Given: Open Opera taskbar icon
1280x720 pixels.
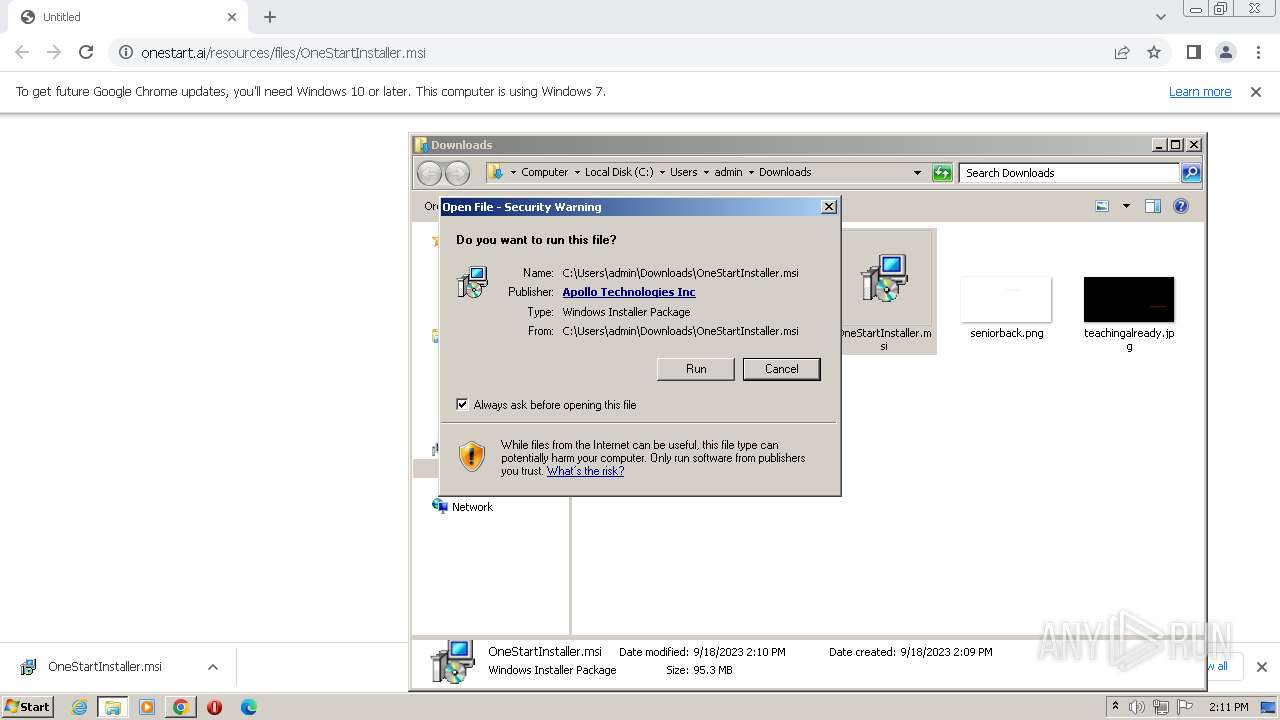Looking at the screenshot, I should click(214, 707).
